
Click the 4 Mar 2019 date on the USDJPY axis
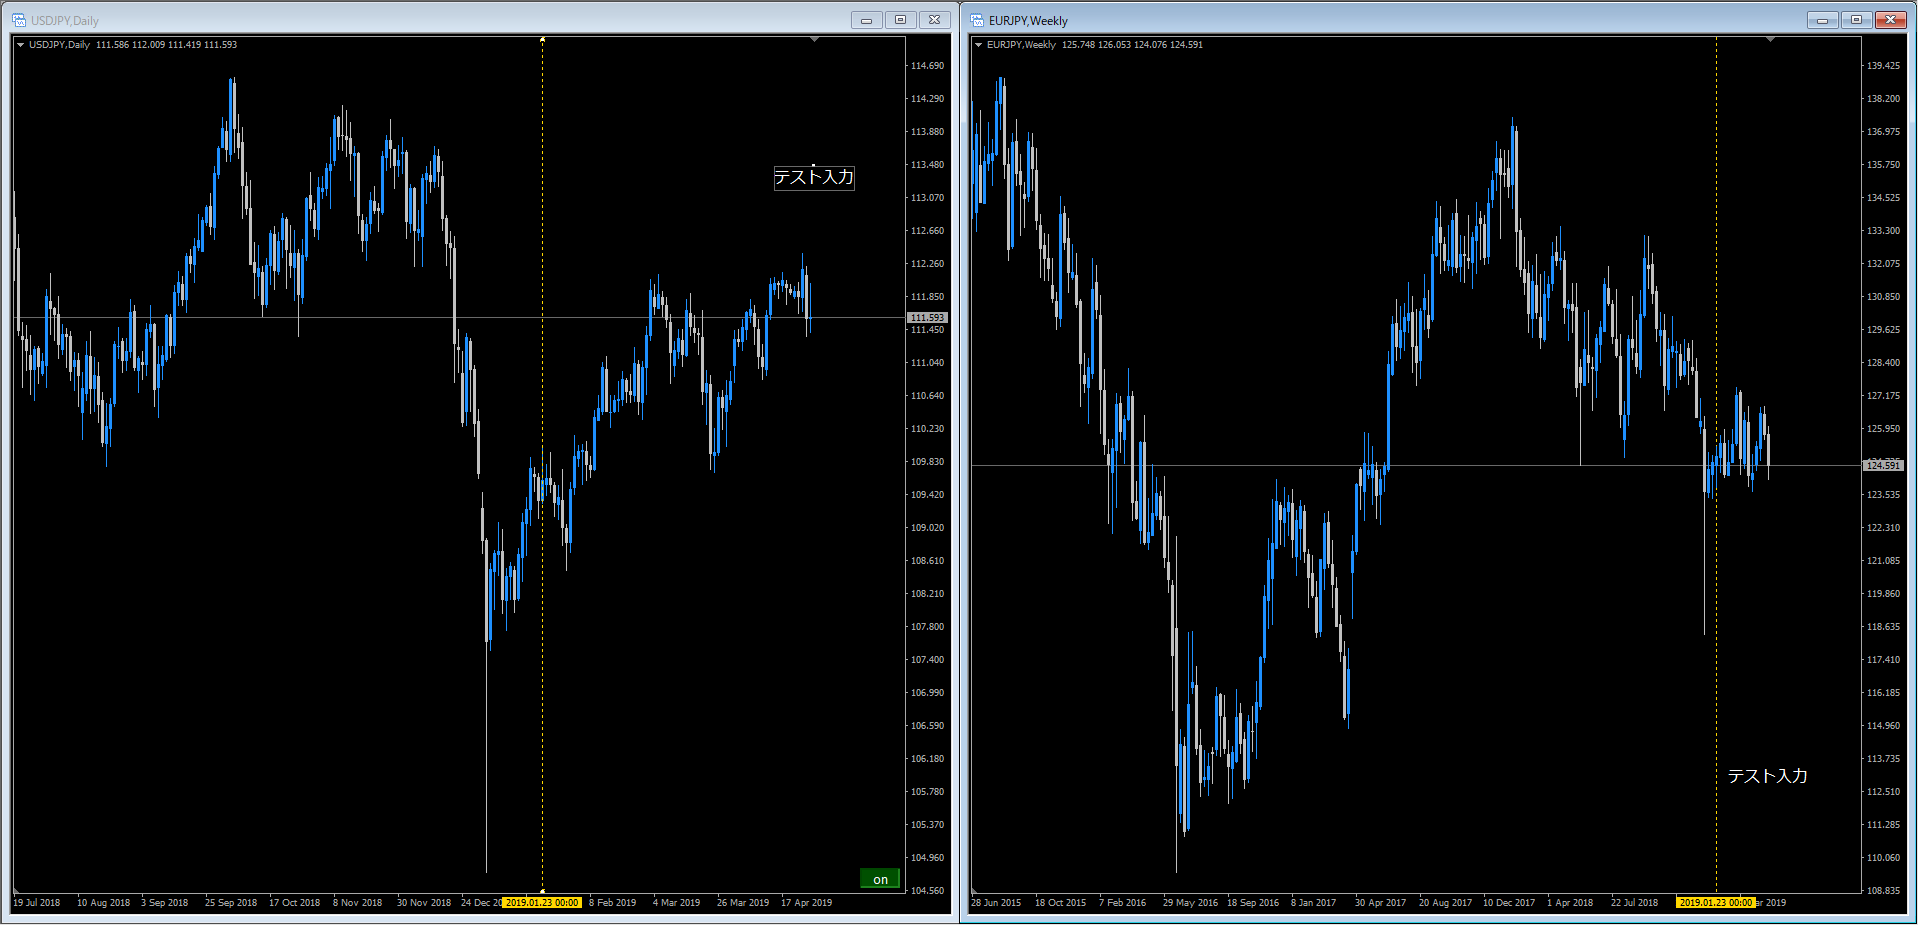tap(677, 903)
